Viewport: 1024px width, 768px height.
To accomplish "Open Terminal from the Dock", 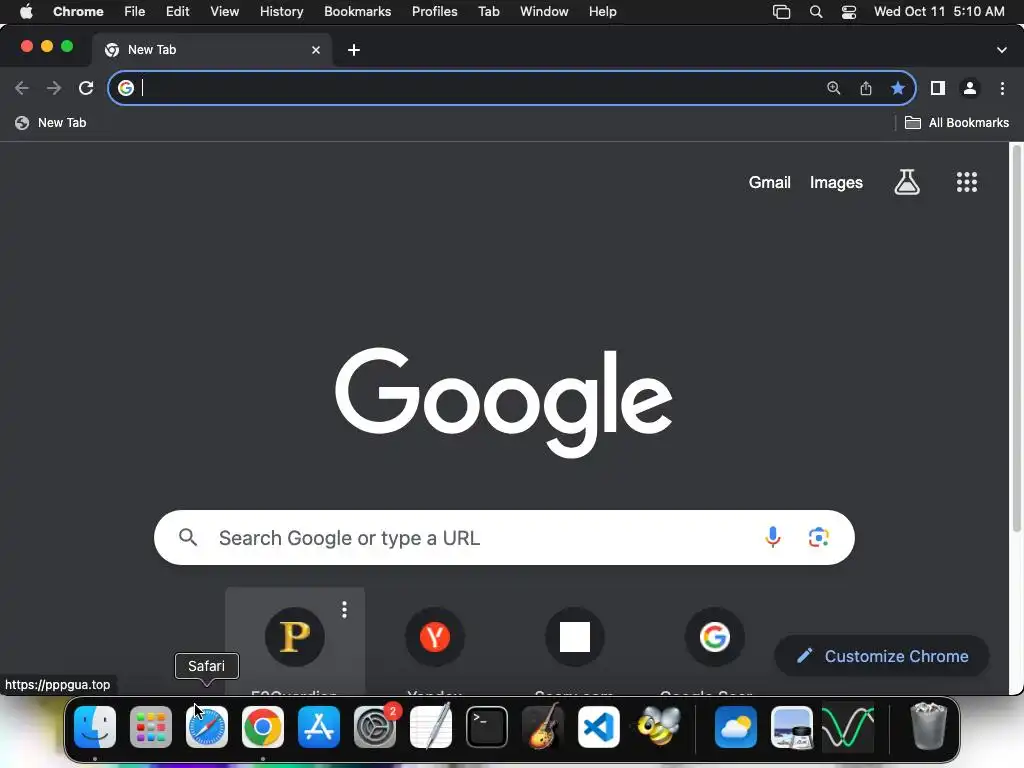I will pyautogui.click(x=487, y=727).
